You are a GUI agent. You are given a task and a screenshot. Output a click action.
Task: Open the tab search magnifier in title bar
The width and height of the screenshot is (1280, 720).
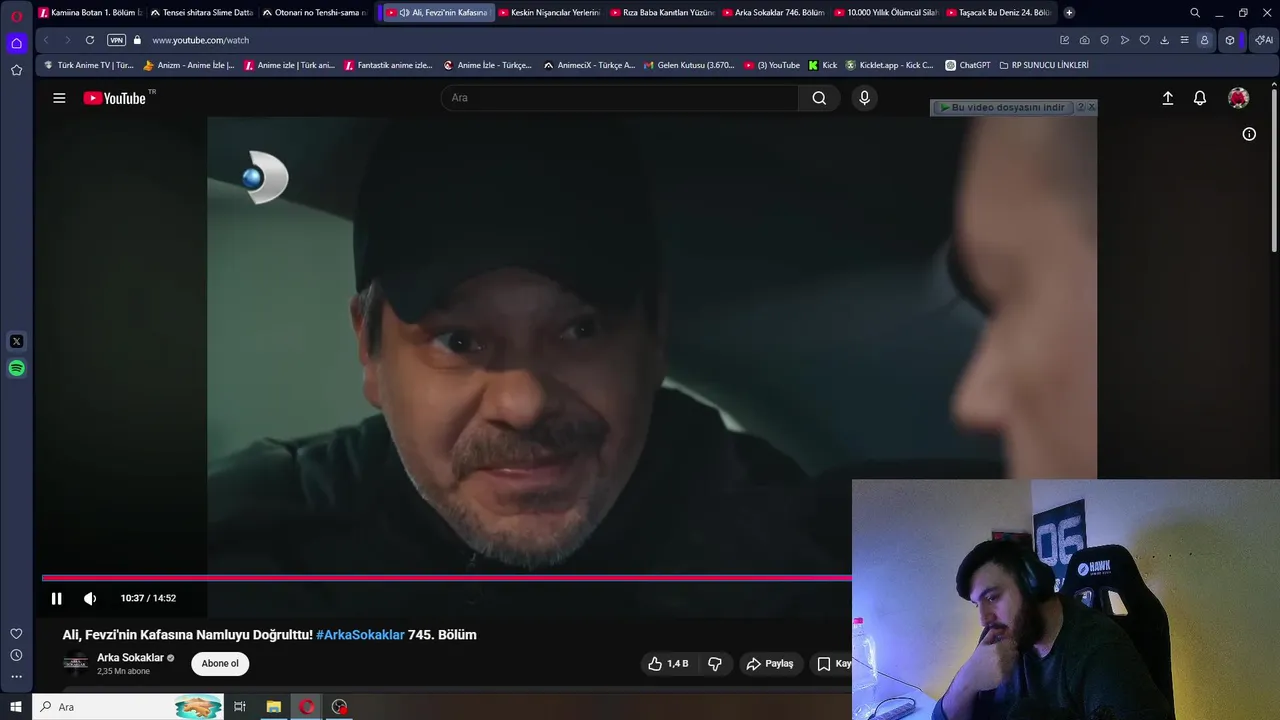[1195, 13]
